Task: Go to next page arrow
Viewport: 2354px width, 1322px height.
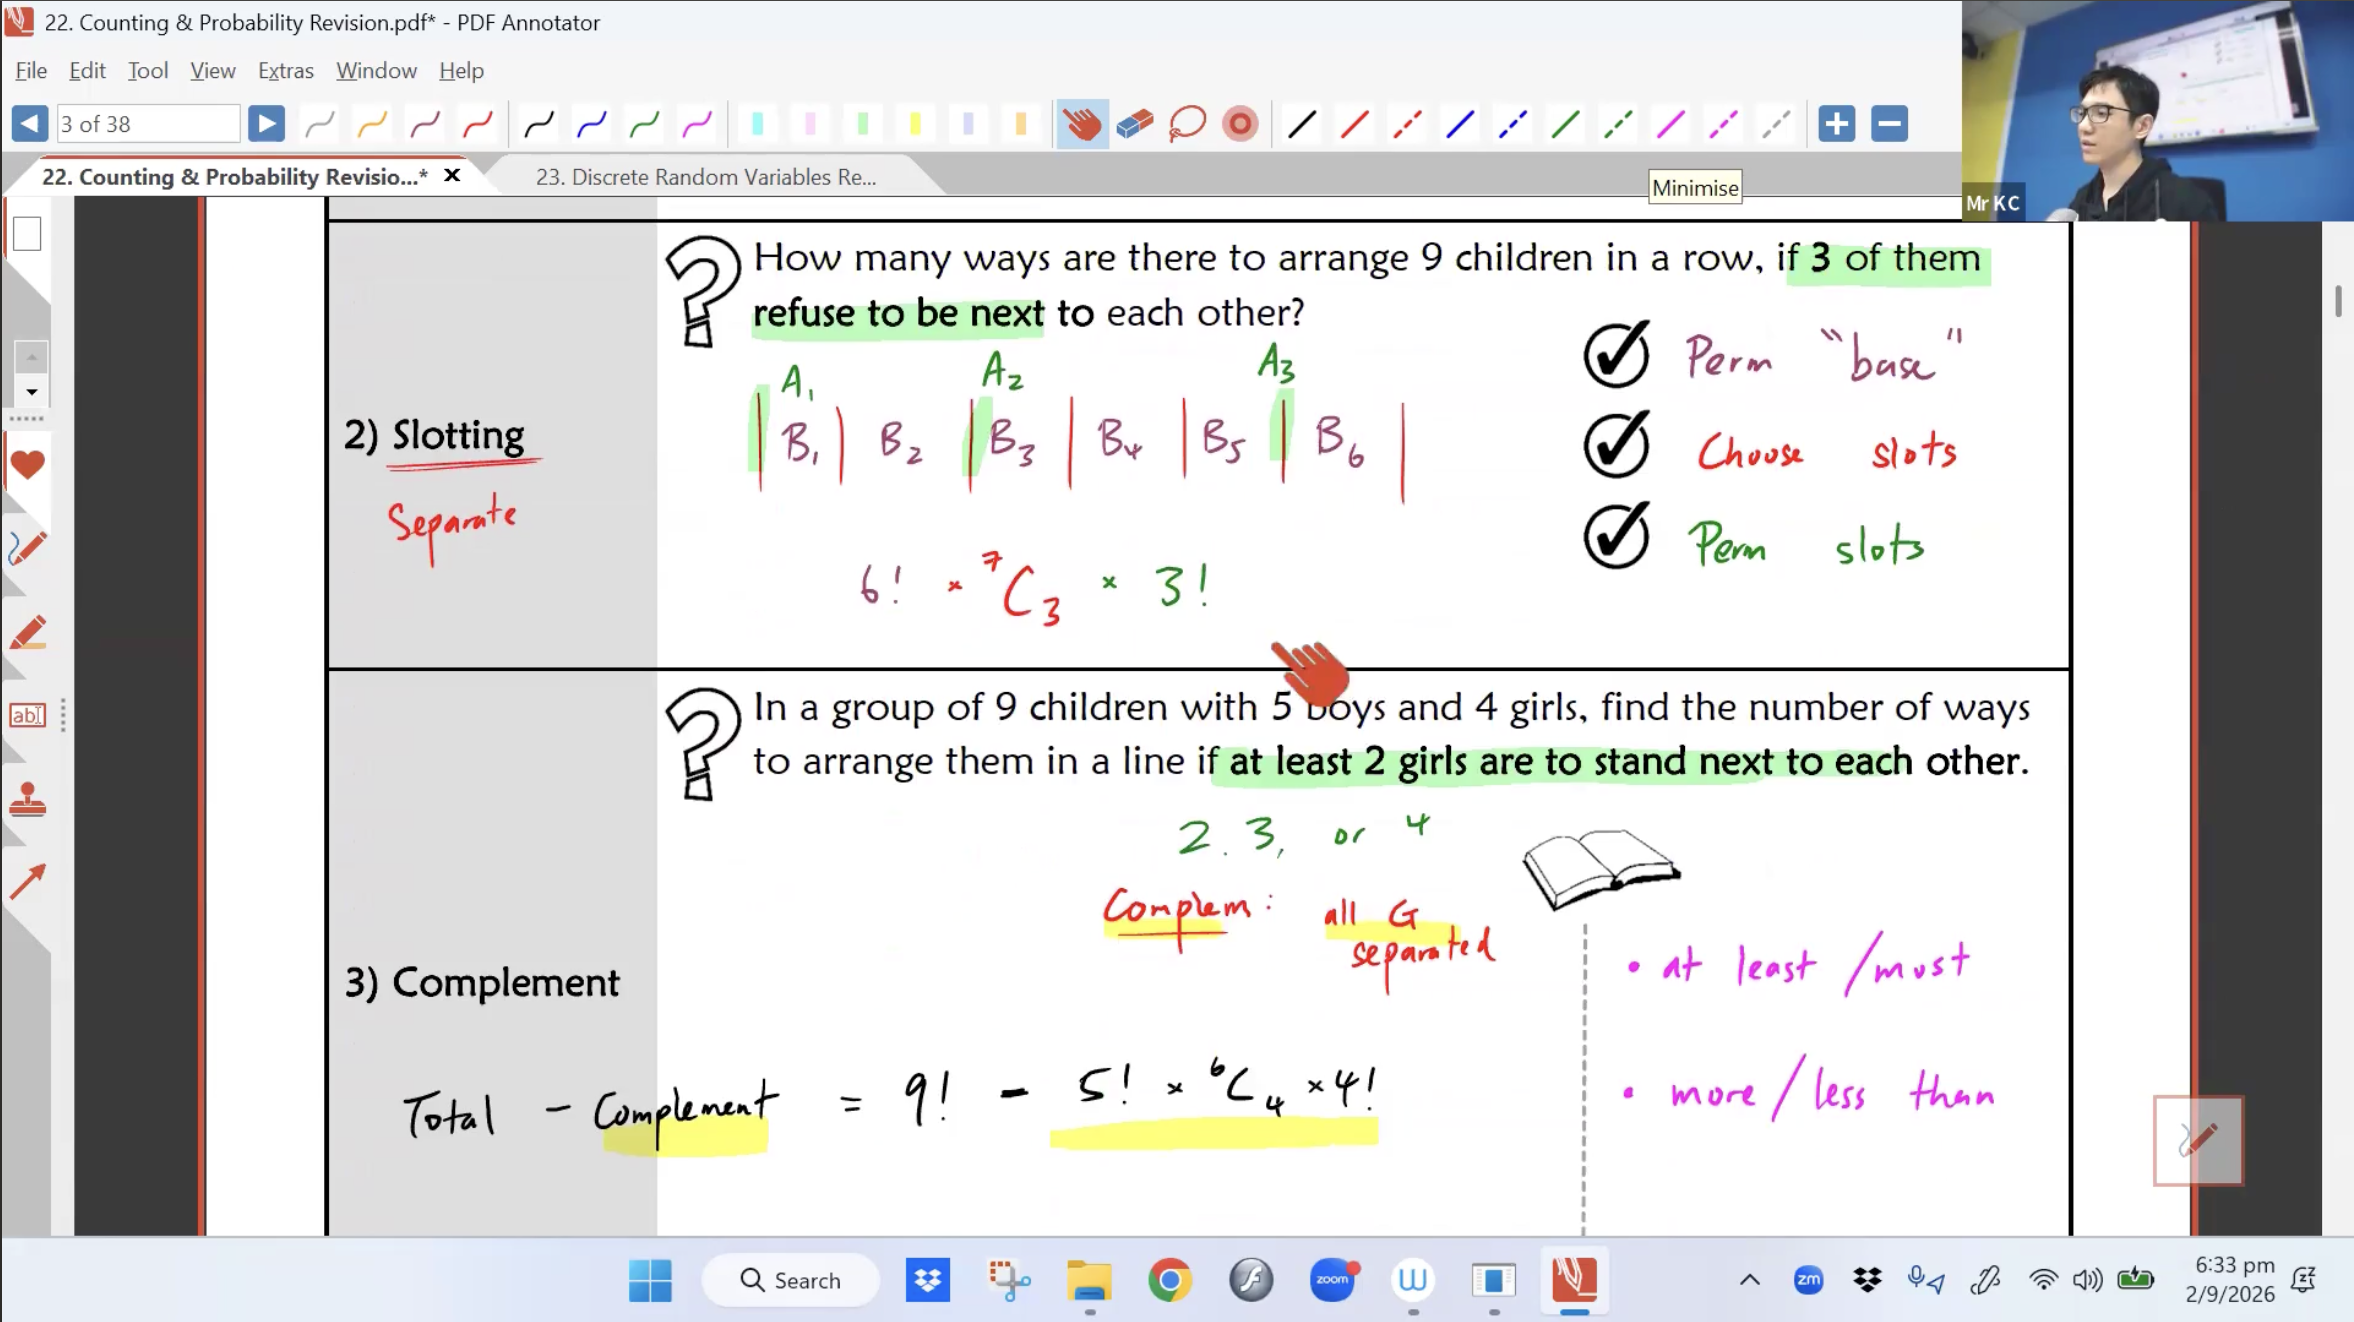Action: 266,124
